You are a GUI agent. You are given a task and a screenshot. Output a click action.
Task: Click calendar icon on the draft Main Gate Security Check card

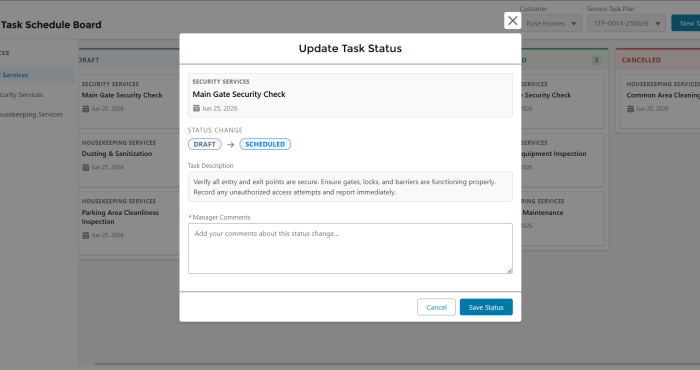pyautogui.click(x=85, y=109)
